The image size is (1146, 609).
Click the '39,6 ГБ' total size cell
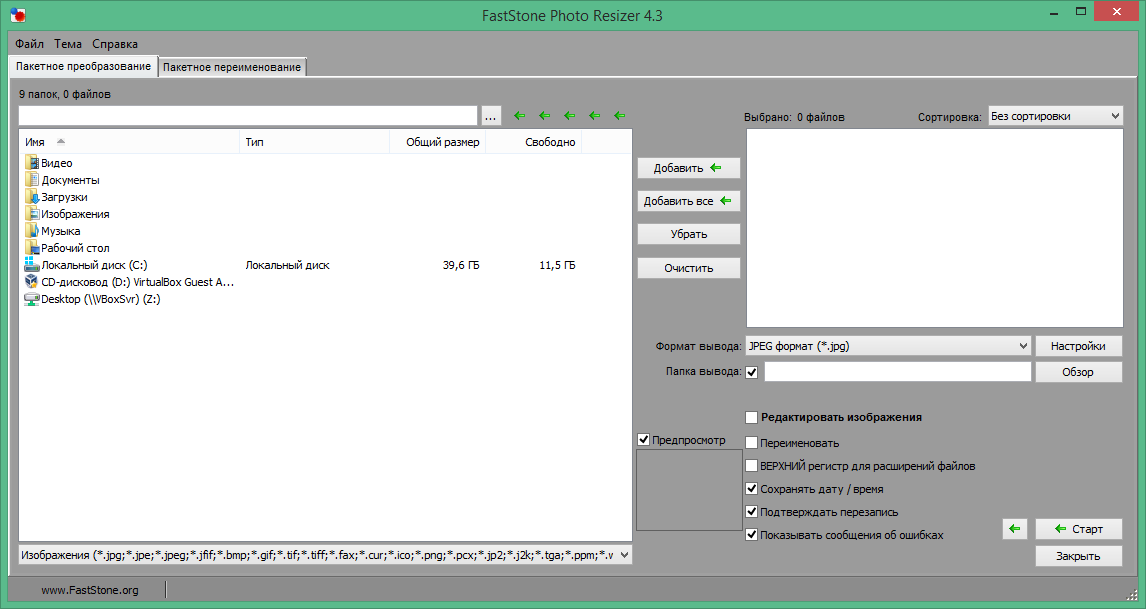[x=460, y=265]
